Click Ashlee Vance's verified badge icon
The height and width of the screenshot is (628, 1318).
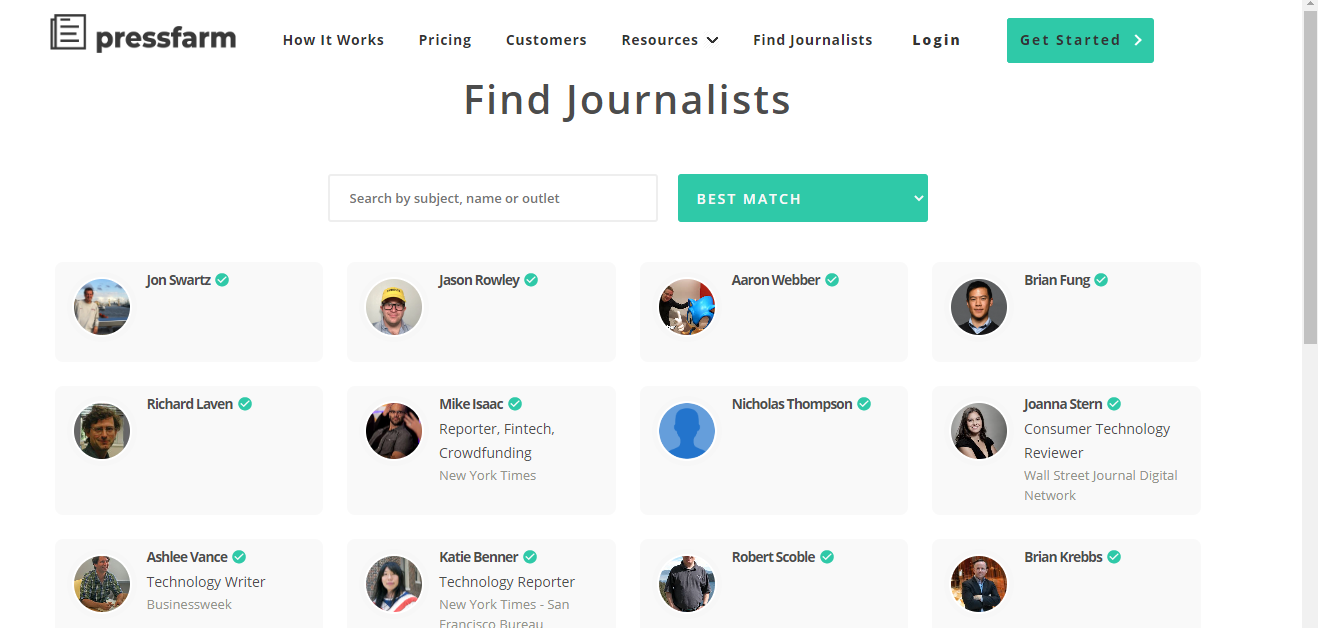(x=239, y=557)
